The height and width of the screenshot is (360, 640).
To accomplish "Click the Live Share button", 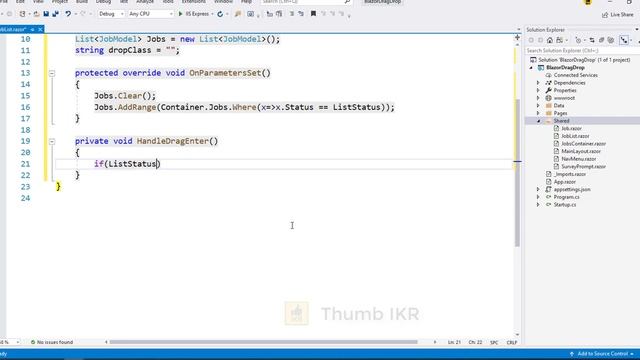I will (x=618, y=15).
